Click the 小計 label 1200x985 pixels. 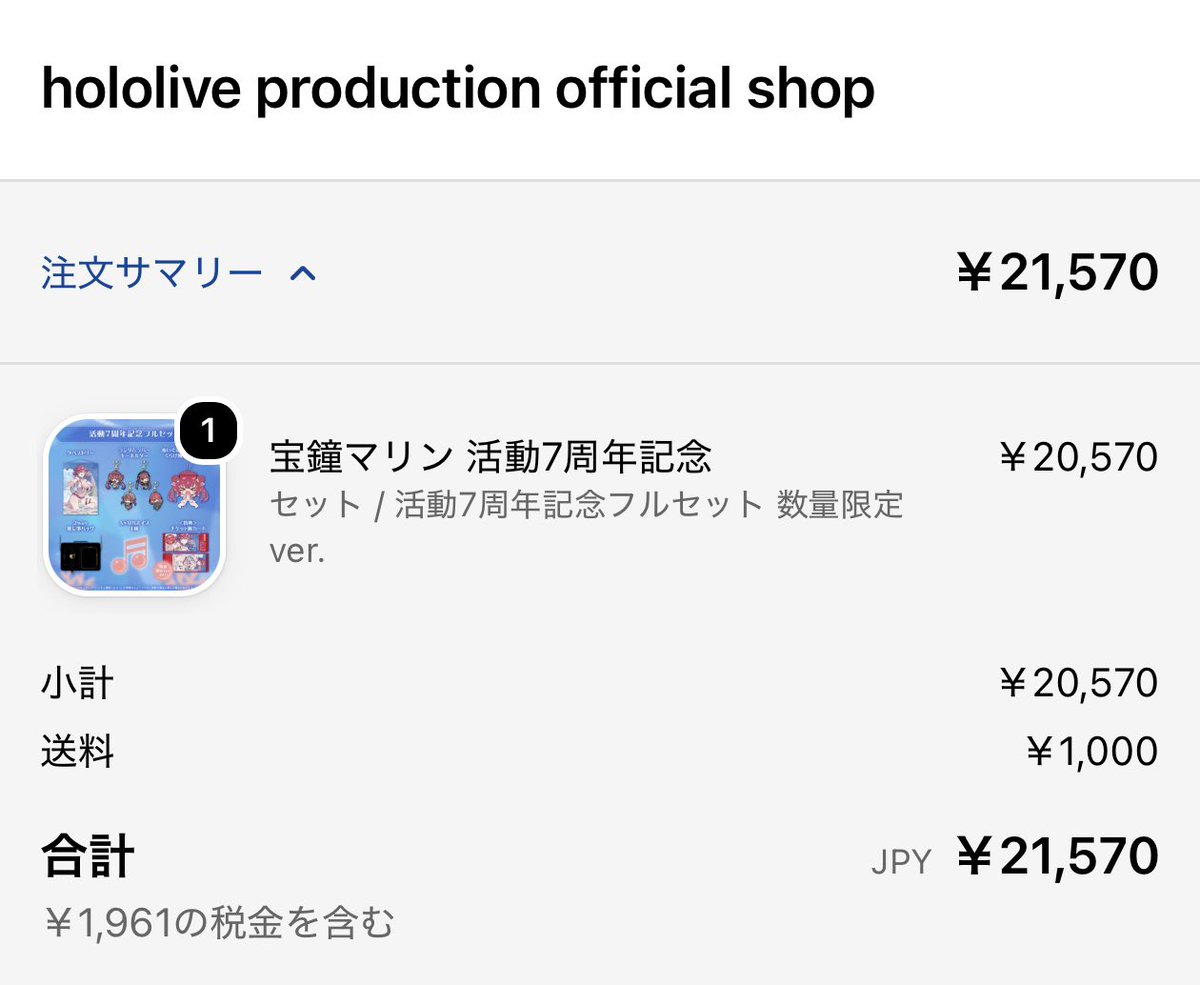tap(78, 684)
